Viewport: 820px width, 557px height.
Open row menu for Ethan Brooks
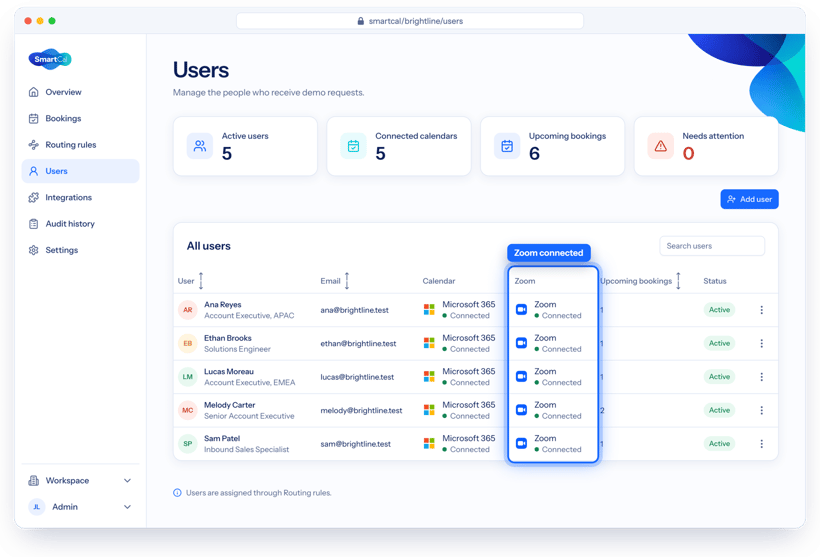click(761, 344)
